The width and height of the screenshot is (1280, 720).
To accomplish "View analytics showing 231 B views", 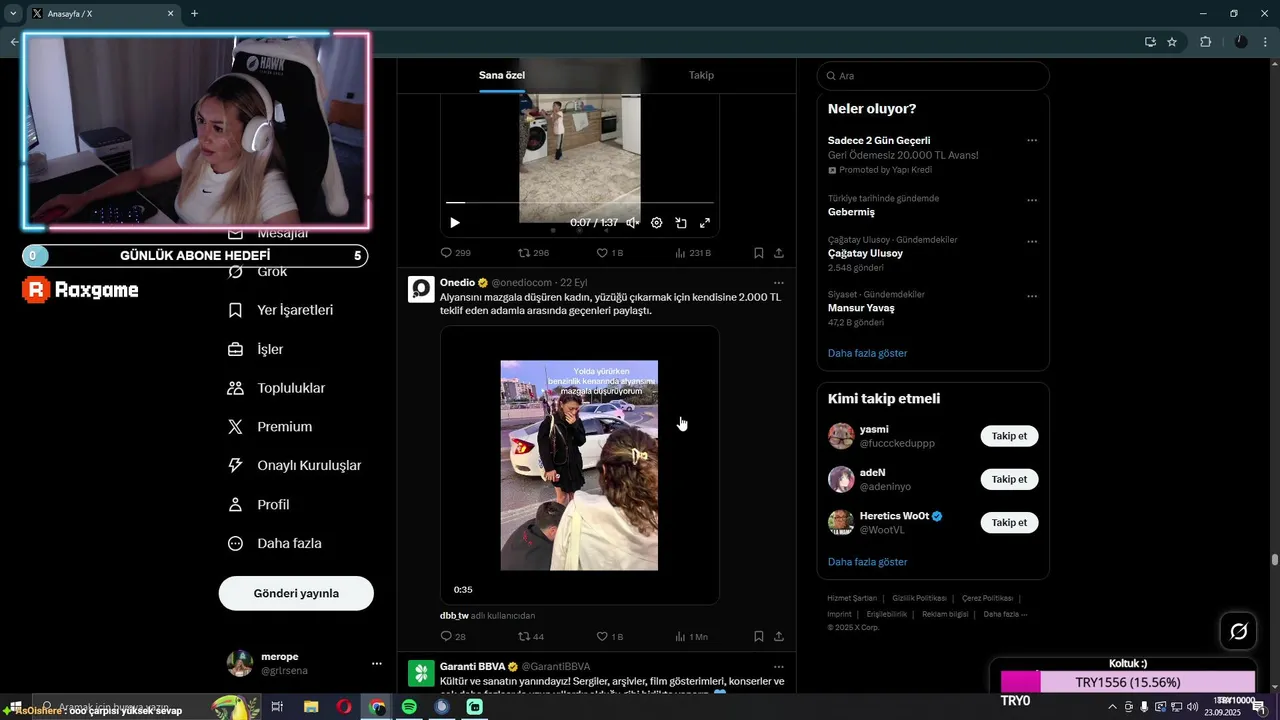I will 693,253.
